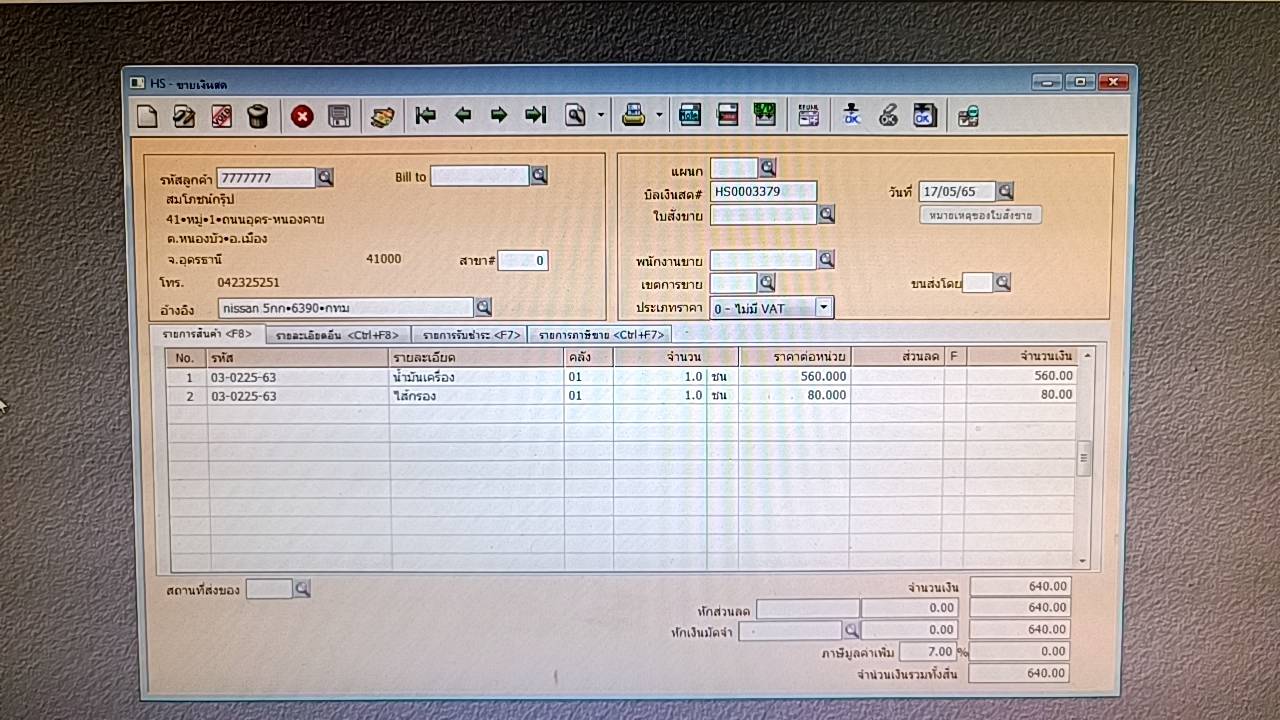Open the ใบสั่งขาย lookup magnifier
The image size is (1280, 720).
click(826, 214)
